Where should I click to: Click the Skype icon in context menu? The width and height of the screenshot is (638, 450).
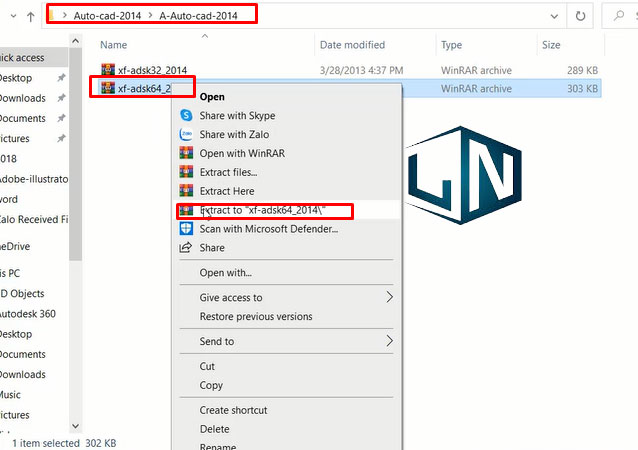(x=186, y=115)
